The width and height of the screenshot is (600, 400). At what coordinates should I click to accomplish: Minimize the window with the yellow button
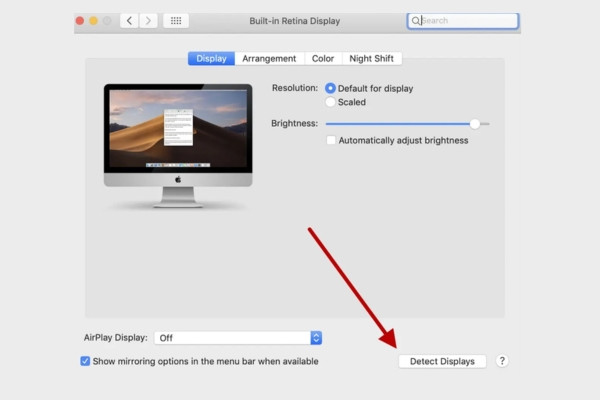click(93, 21)
